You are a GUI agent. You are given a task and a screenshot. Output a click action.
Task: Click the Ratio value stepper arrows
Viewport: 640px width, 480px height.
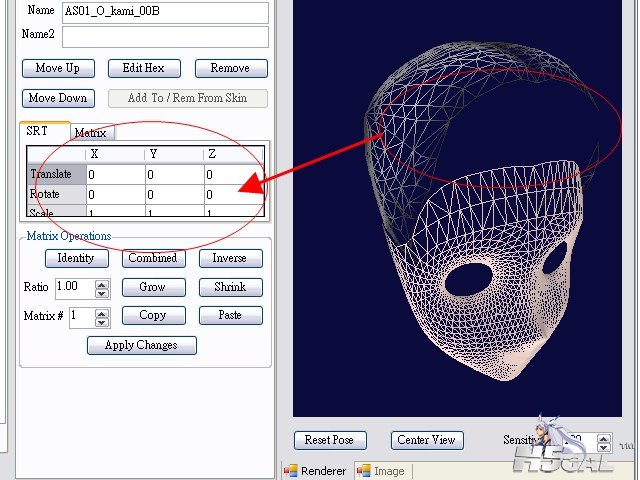(x=102, y=288)
